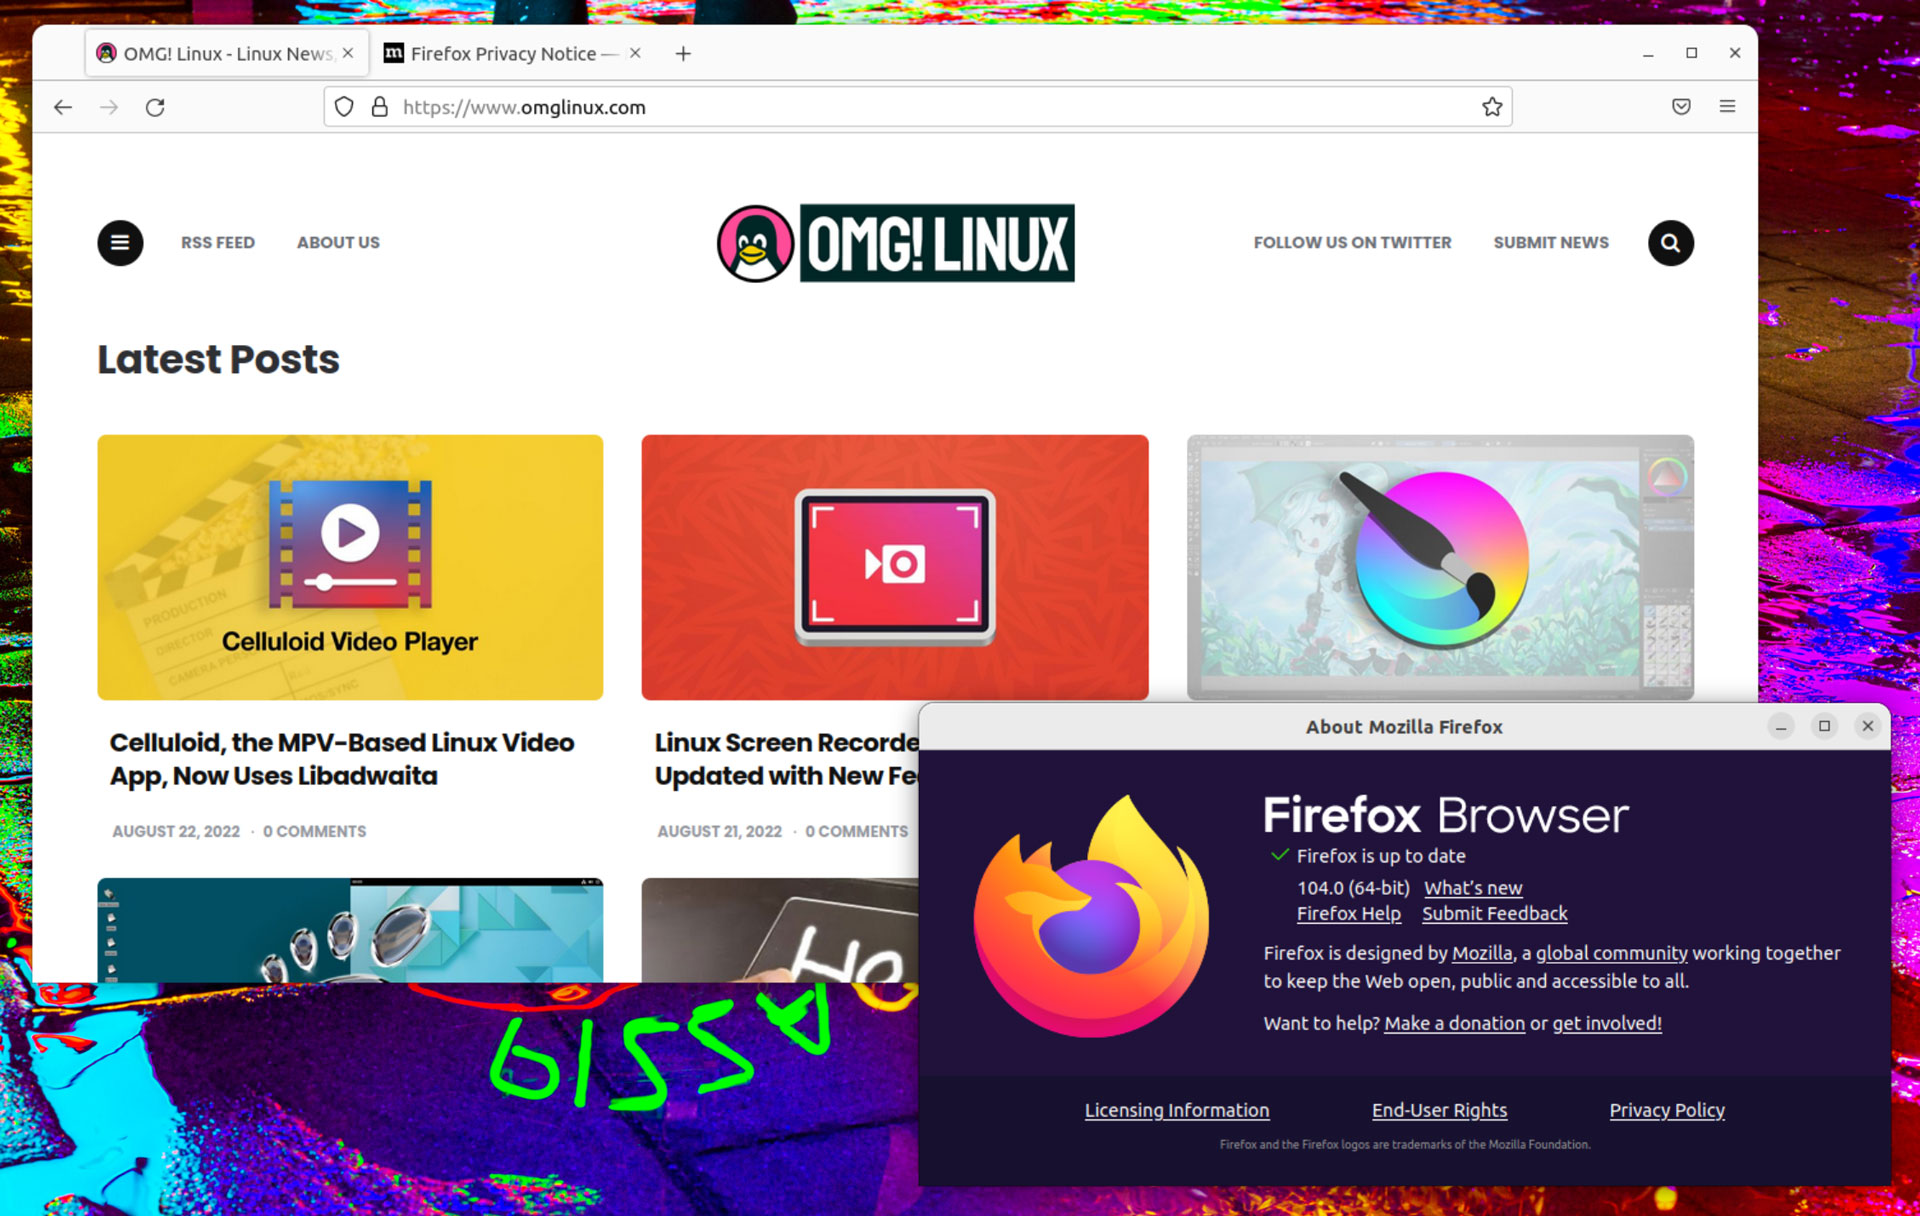Open the ABOUT US menu link
The image size is (1920, 1216).
(x=338, y=243)
